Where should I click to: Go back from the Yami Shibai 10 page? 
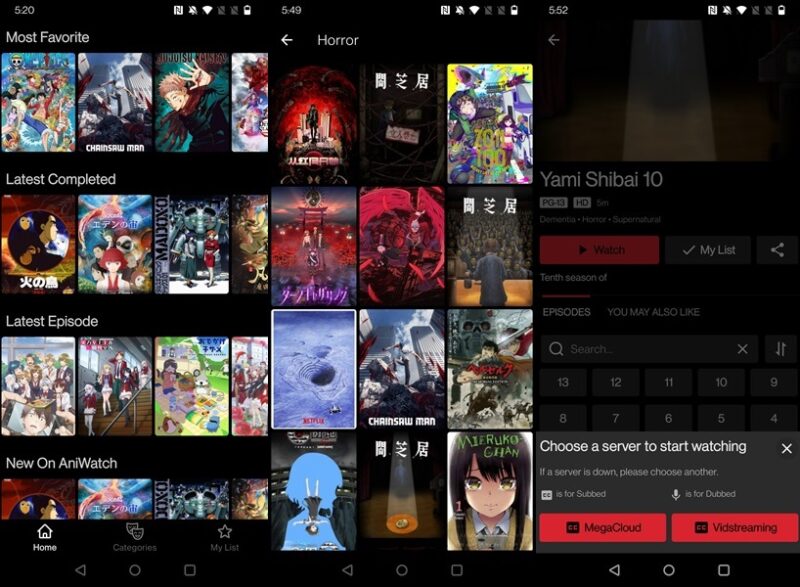[553, 40]
